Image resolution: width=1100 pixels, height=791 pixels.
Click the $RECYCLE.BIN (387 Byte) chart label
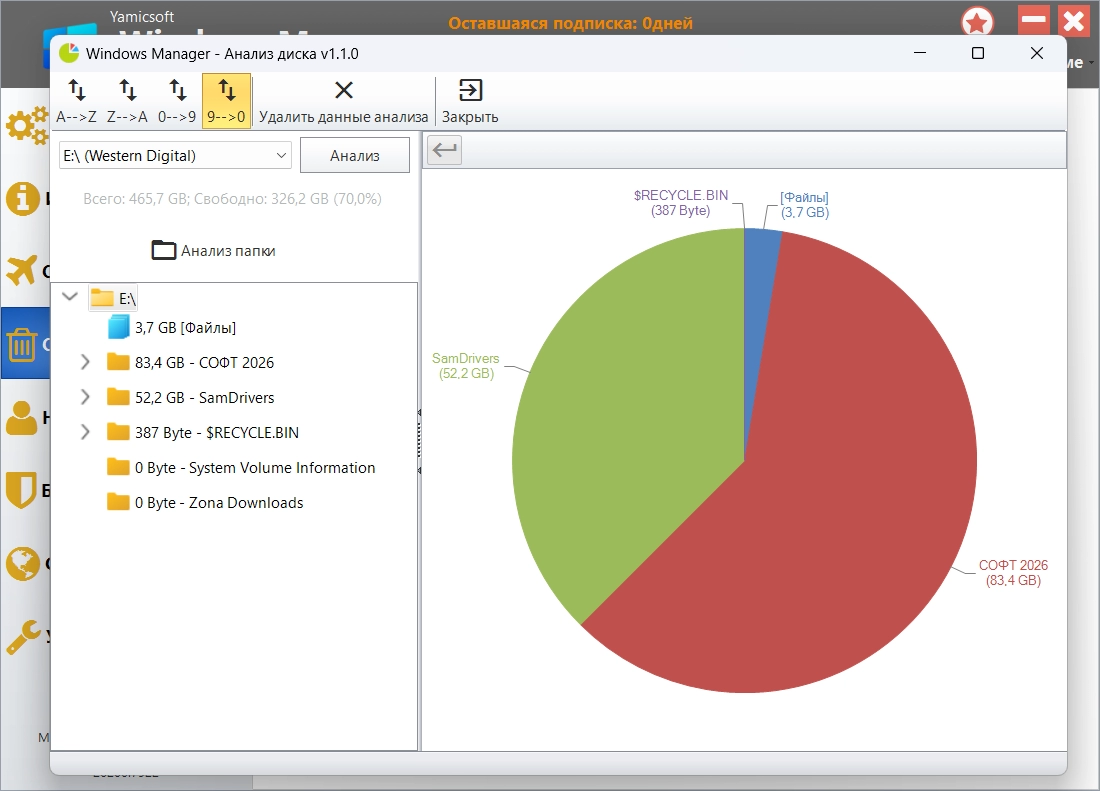tap(680, 203)
